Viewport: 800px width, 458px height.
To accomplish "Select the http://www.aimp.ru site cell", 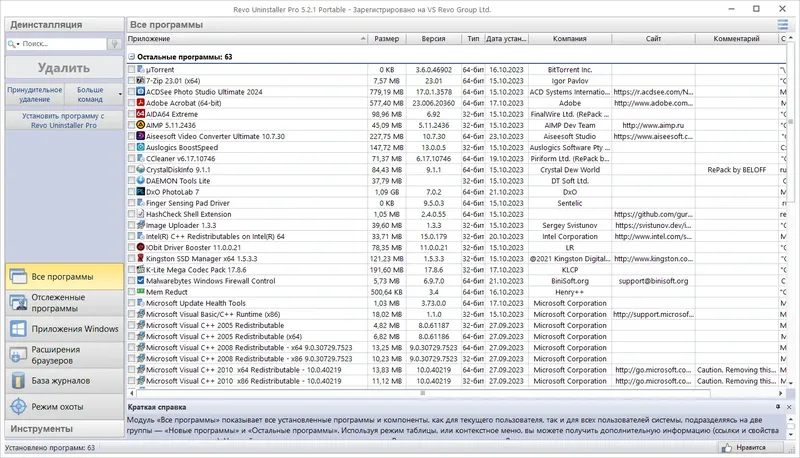I will click(653, 125).
